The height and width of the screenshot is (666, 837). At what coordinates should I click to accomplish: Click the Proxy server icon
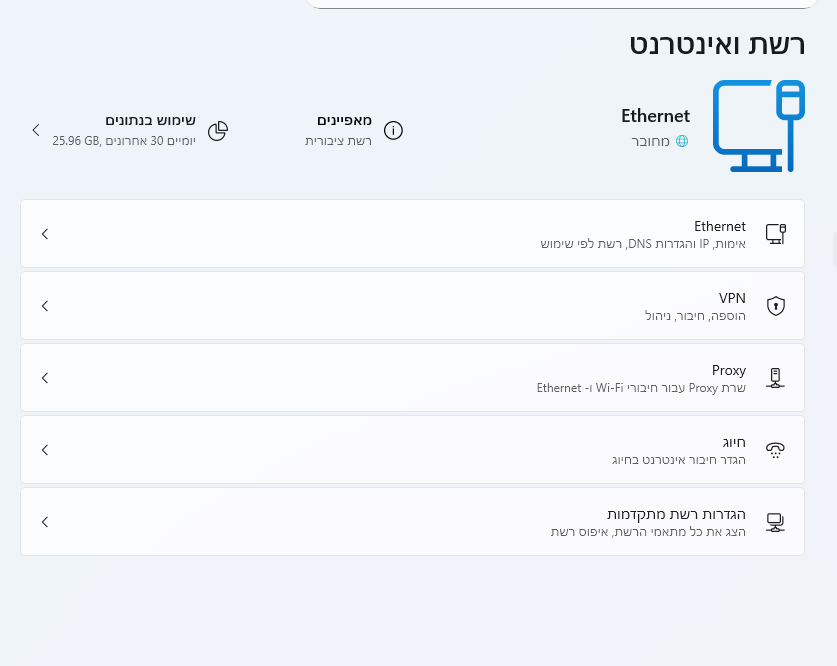click(x=776, y=378)
